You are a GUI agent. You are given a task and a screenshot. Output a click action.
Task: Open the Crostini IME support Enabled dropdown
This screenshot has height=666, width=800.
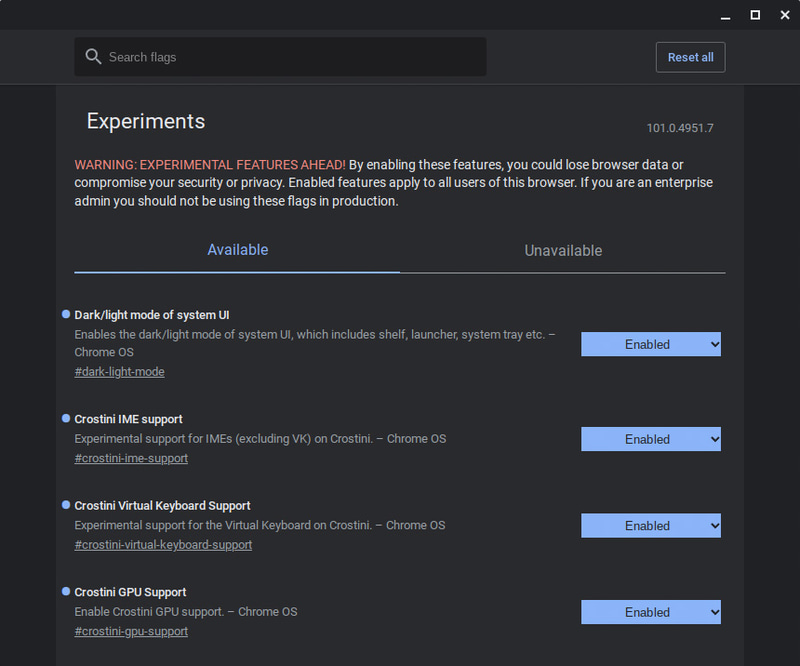point(651,439)
